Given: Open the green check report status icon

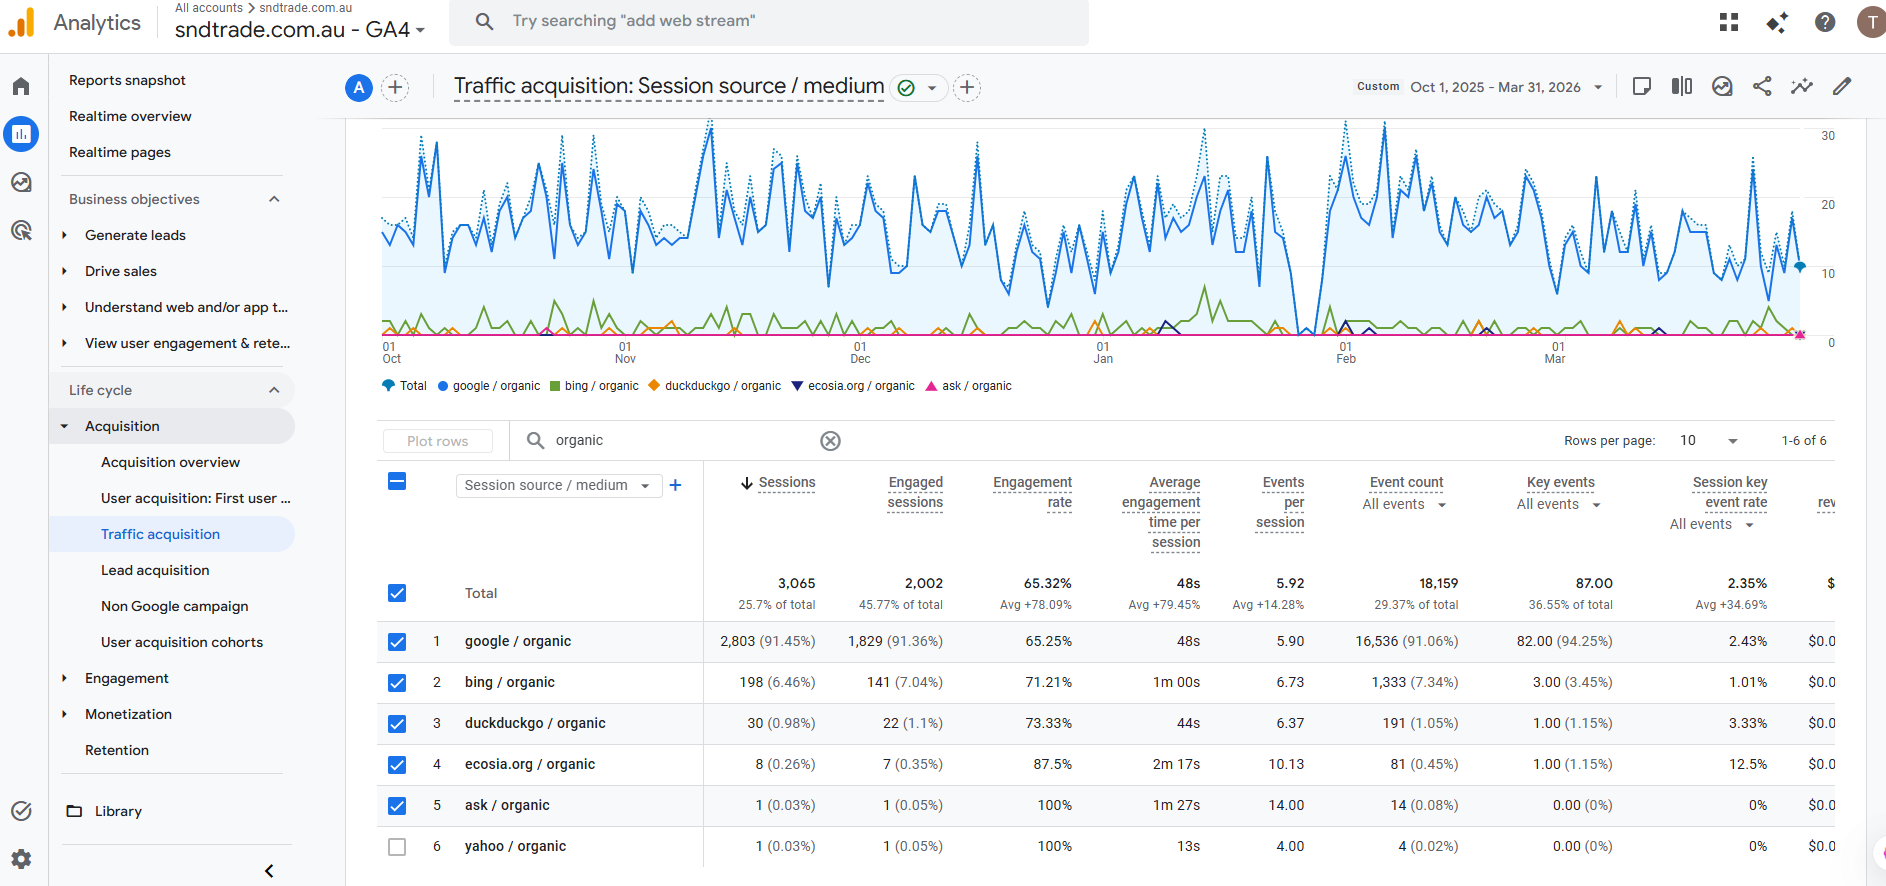Looking at the screenshot, I should [906, 88].
